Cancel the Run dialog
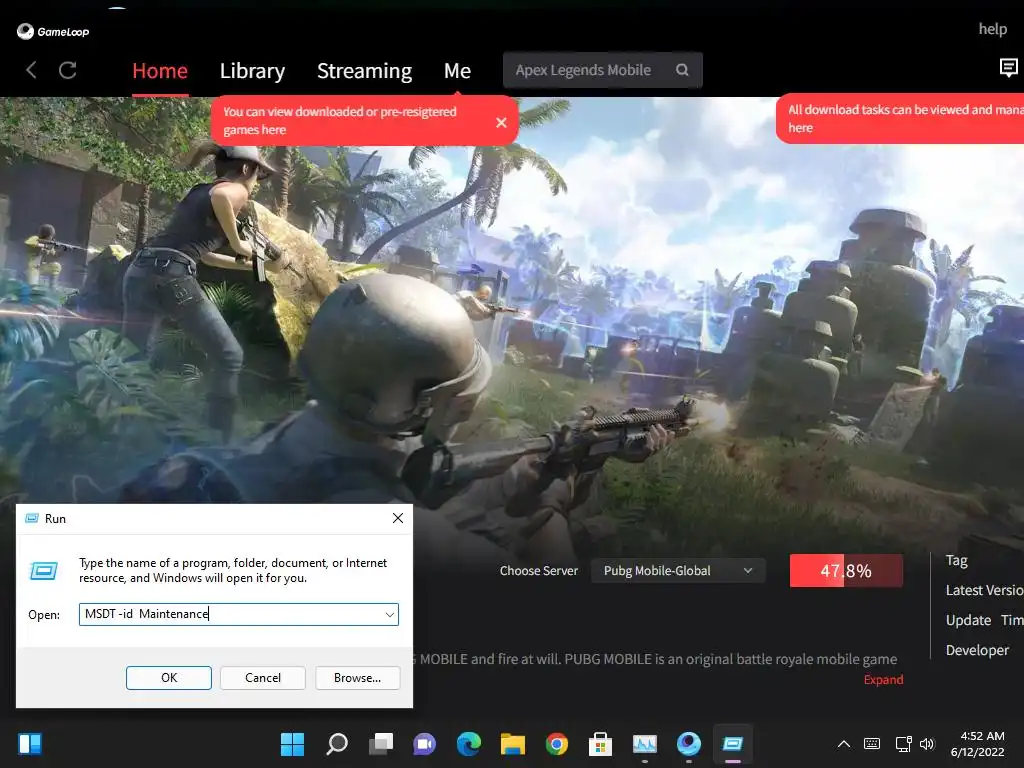 (x=263, y=678)
